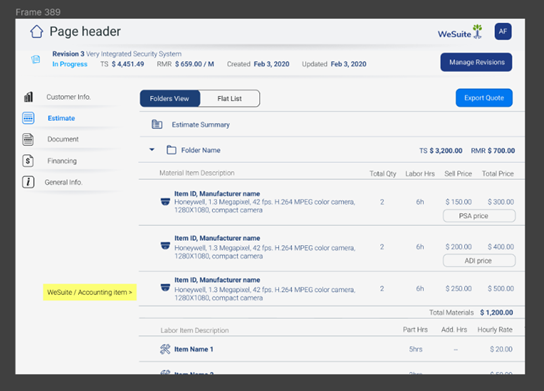544x391 pixels.
Task: Click the 5hrs part hours value
Action: click(x=416, y=349)
